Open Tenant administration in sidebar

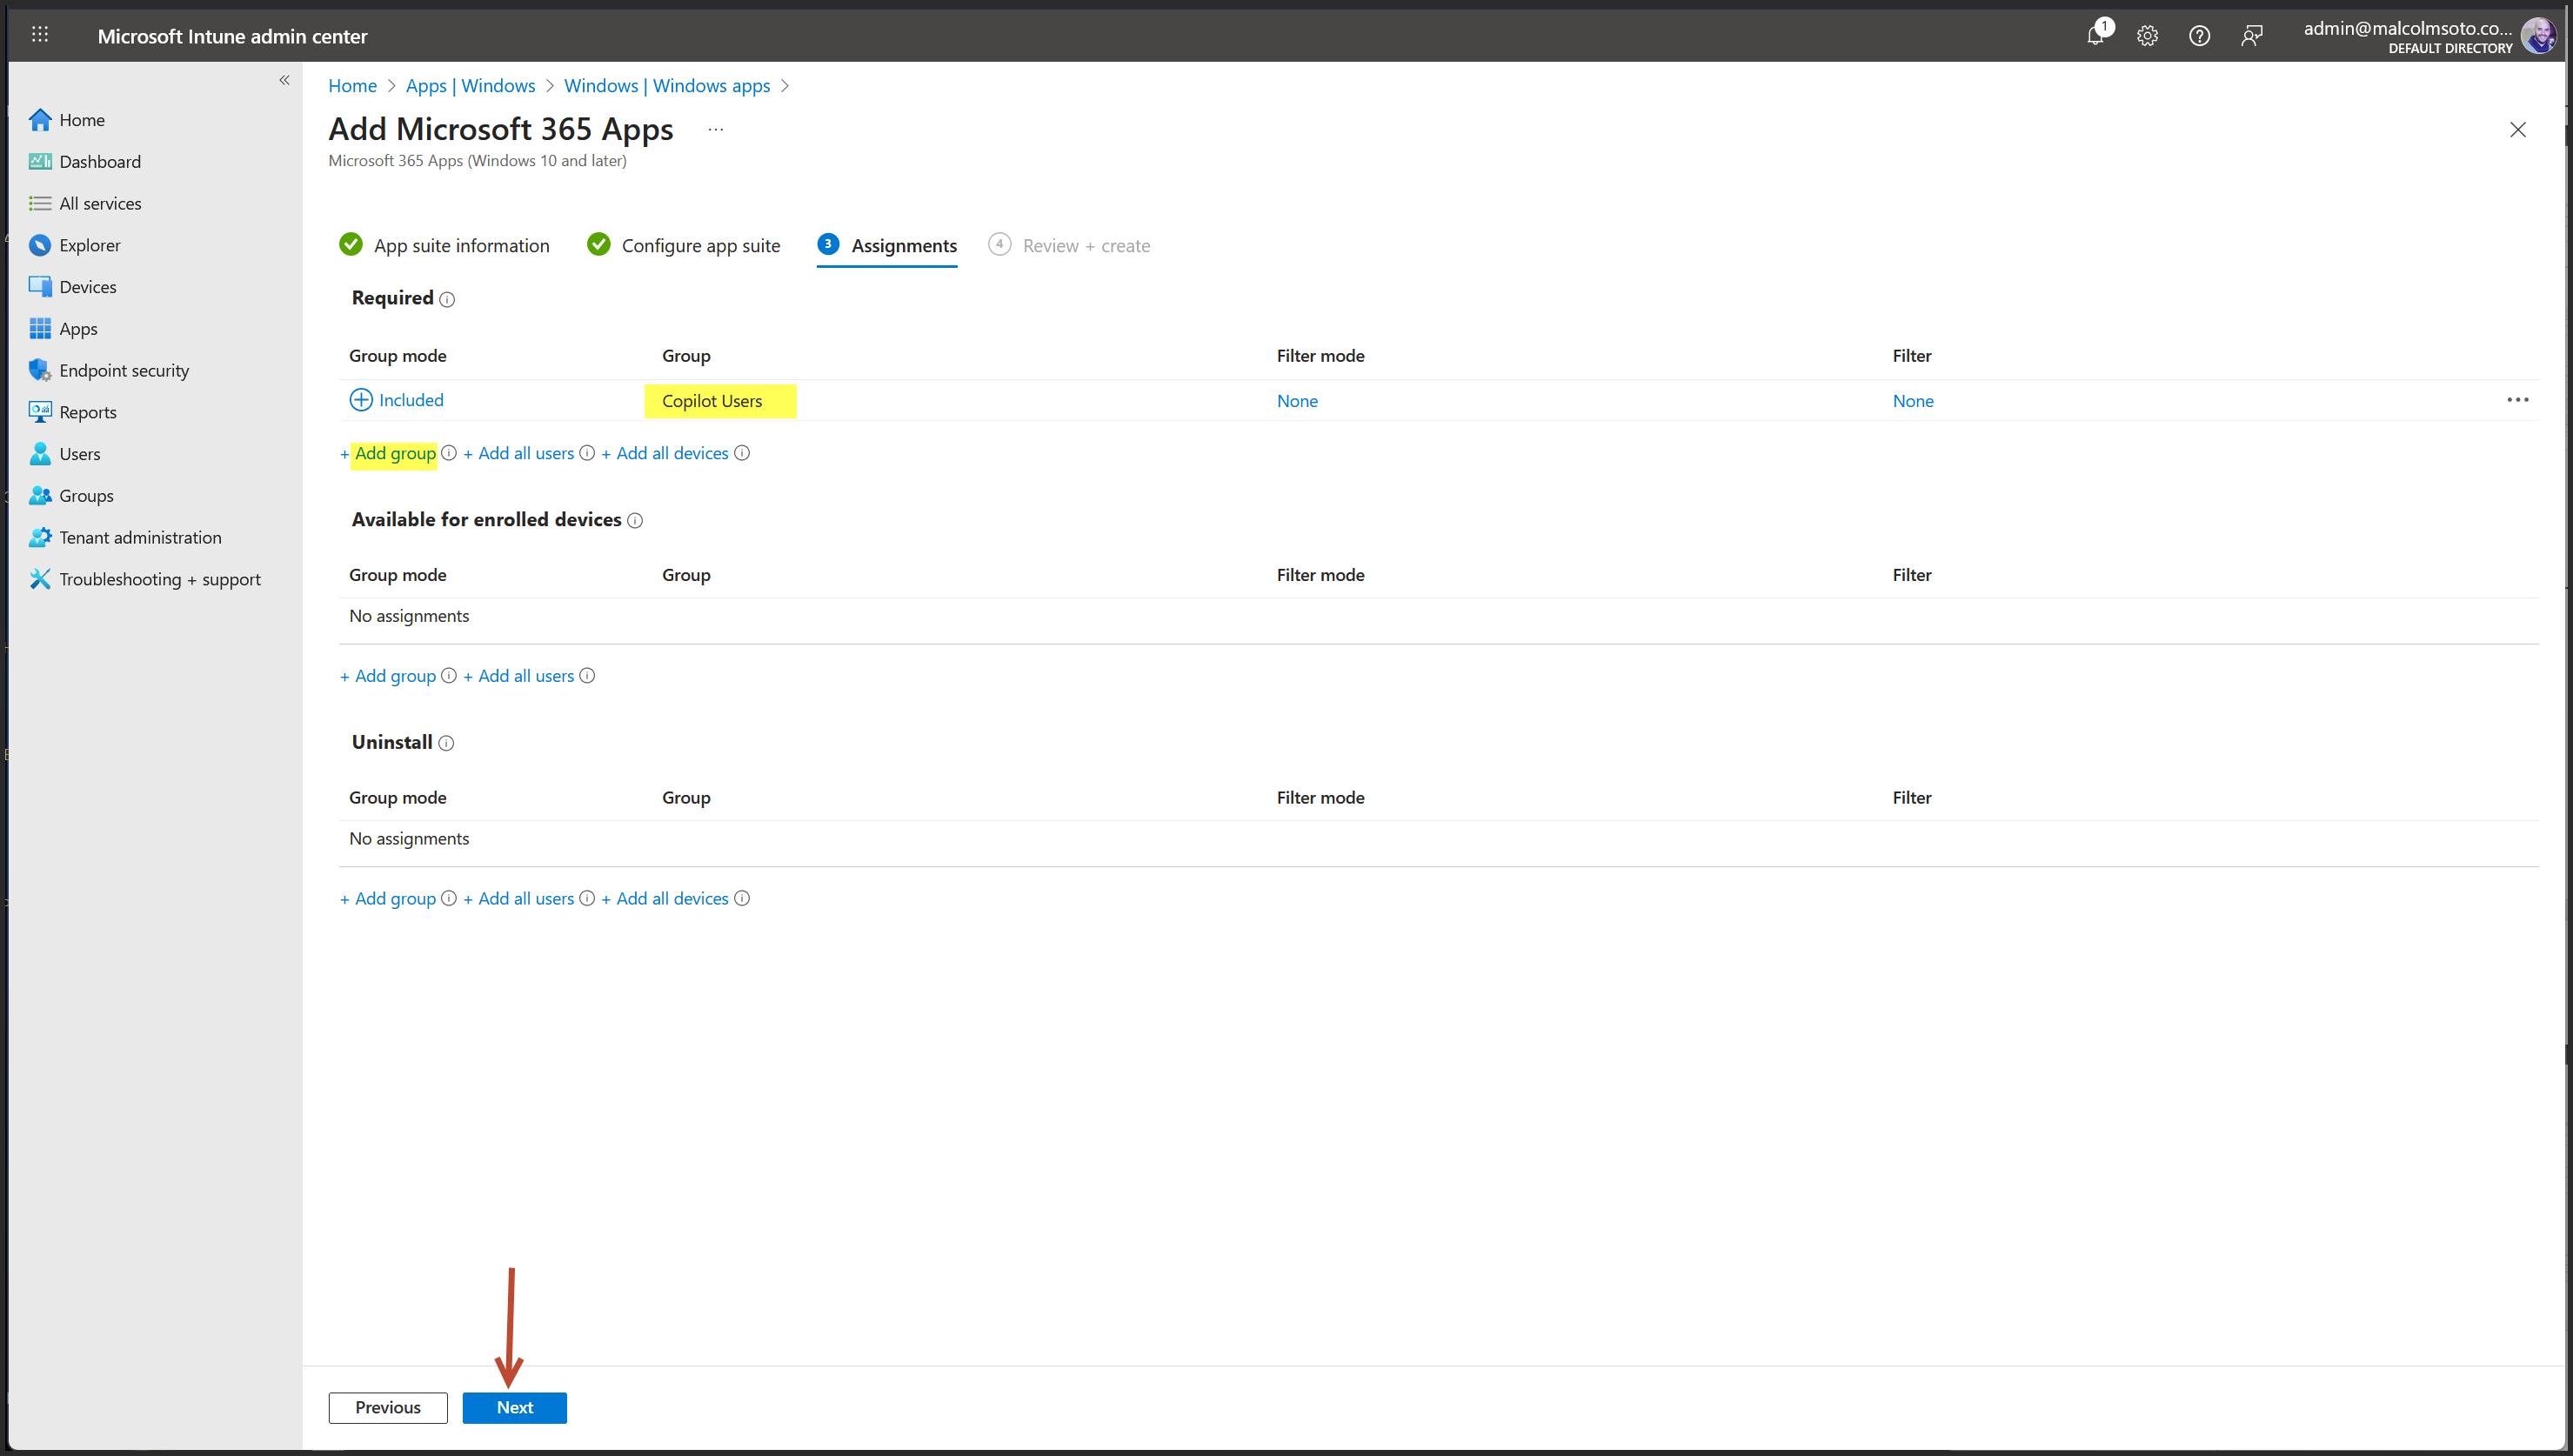(140, 537)
